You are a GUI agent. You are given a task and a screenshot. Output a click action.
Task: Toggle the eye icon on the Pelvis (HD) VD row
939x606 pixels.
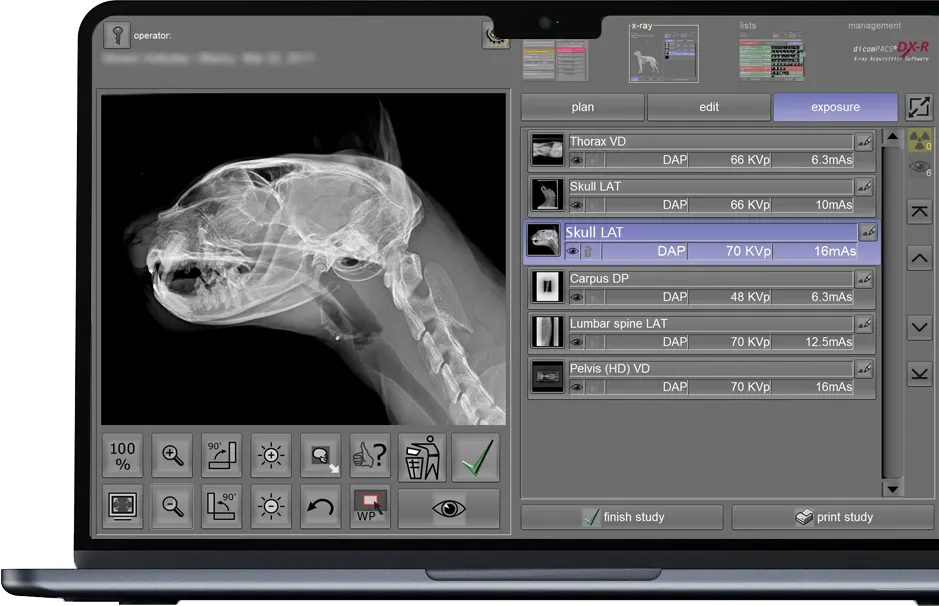[x=576, y=387]
